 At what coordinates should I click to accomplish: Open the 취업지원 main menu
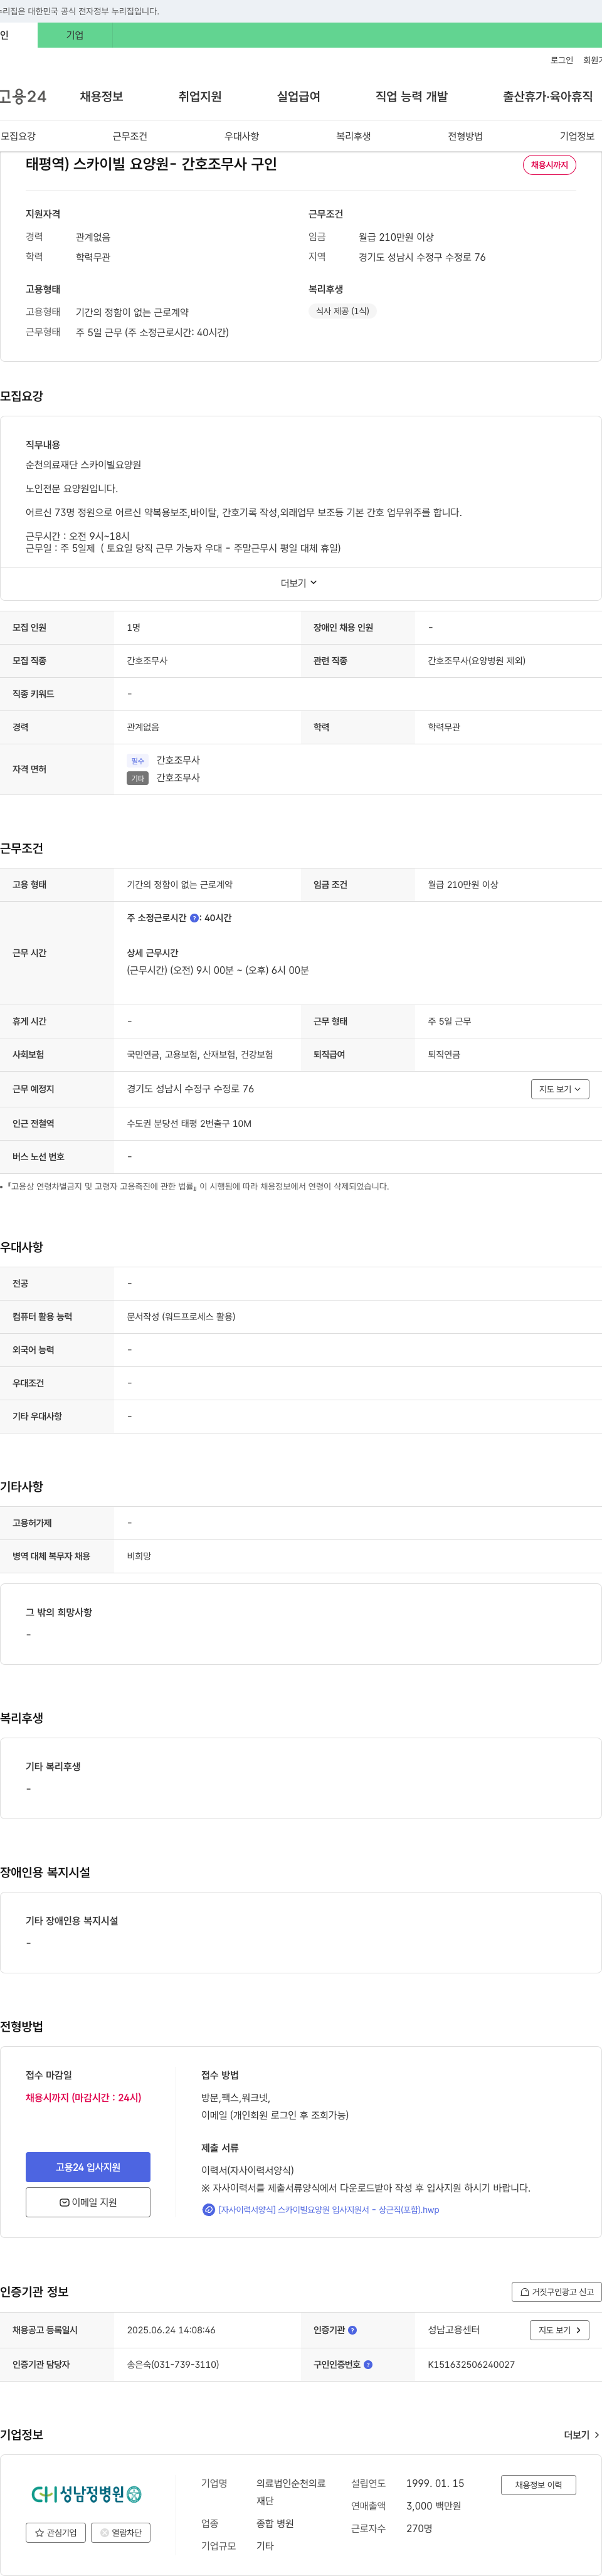200,96
